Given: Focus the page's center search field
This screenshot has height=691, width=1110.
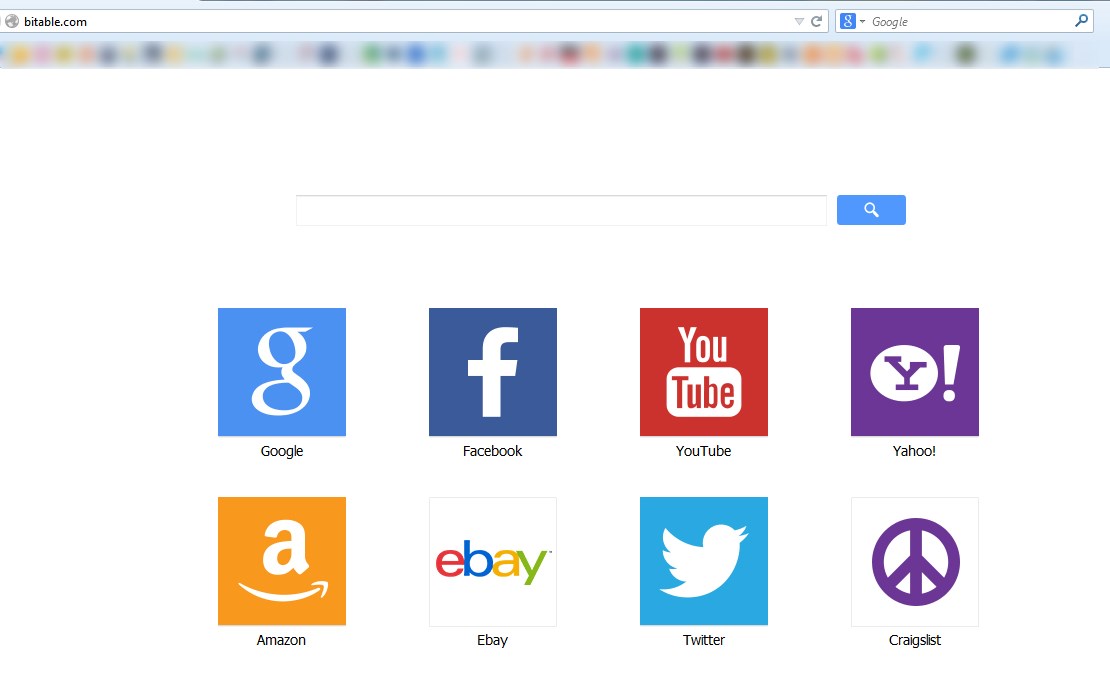Looking at the screenshot, I should coord(561,210).
